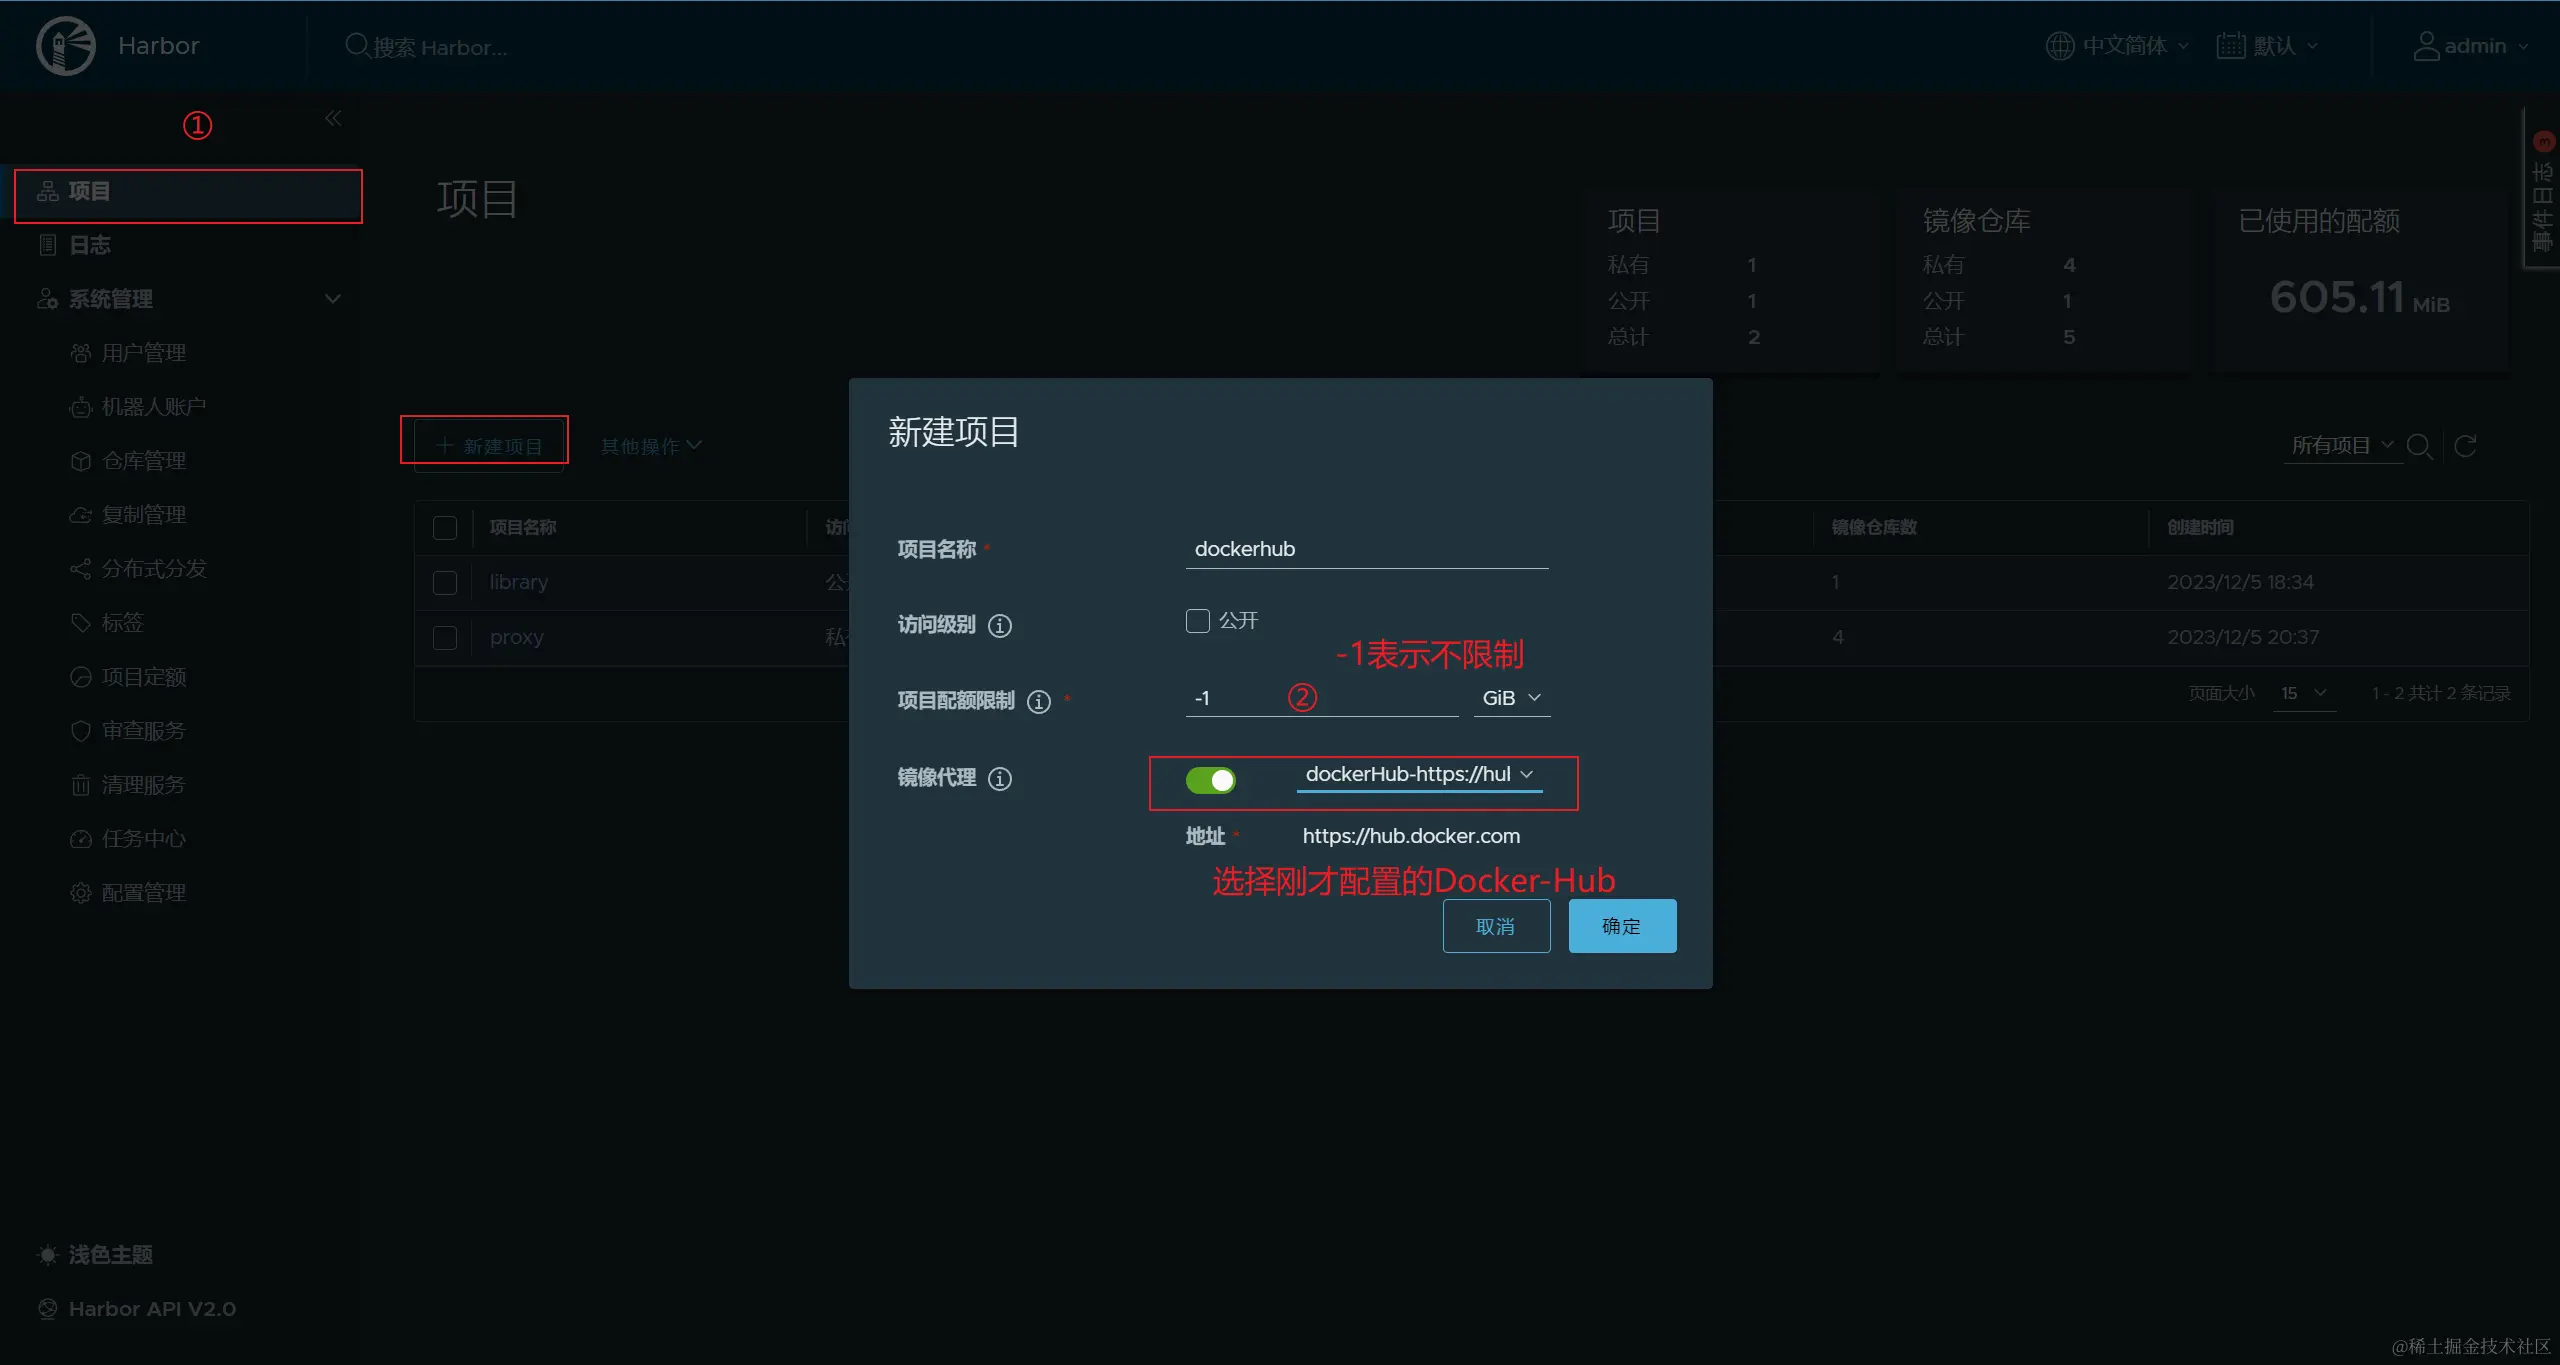2560x1365 pixels.
Task: Open the GiB quota unit dropdown
Action: pos(1511,698)
